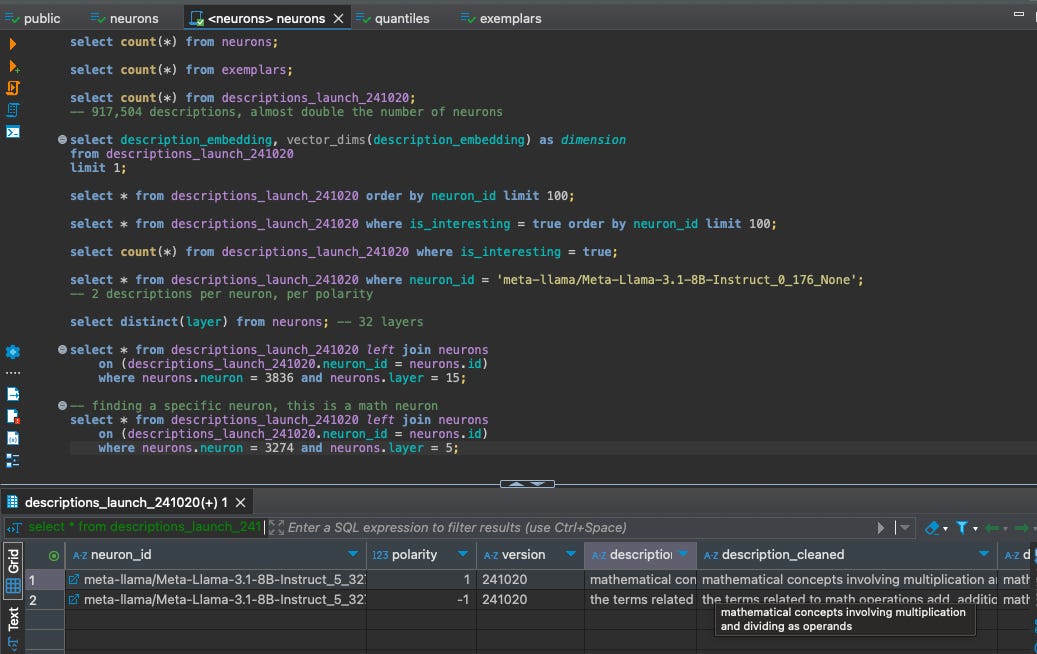The height and width of the screenshot is (654, 1037).
Task: Click the SQL expression filter input field
Action: 570,527
